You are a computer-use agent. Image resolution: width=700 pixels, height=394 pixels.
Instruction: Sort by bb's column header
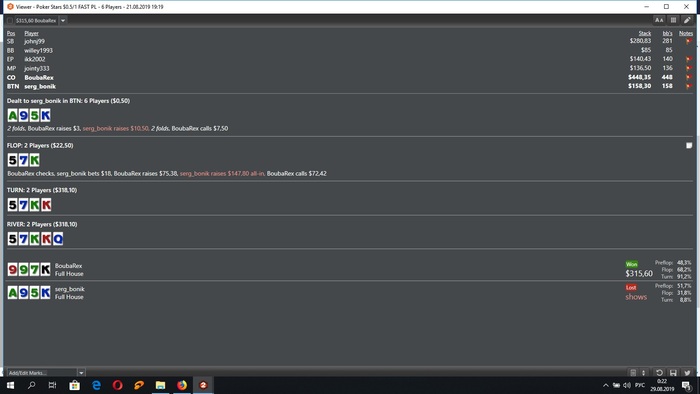point(667,33)
